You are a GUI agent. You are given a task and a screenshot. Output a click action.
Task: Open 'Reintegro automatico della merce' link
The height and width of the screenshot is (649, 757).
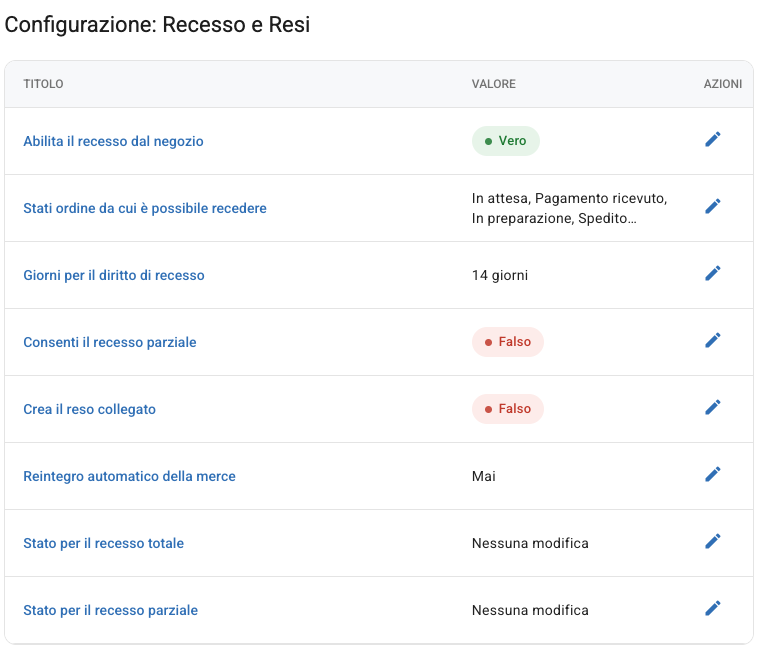(129, 477)
